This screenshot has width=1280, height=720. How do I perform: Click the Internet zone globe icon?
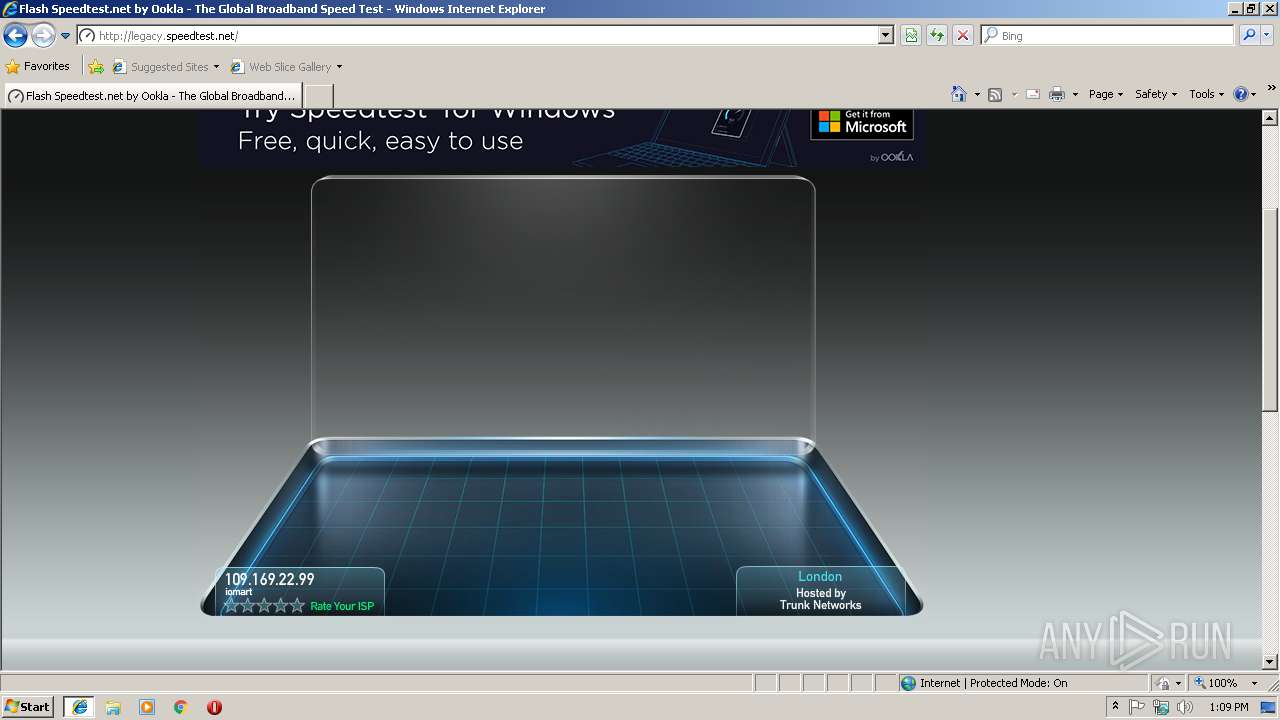(x=908, y=683)
